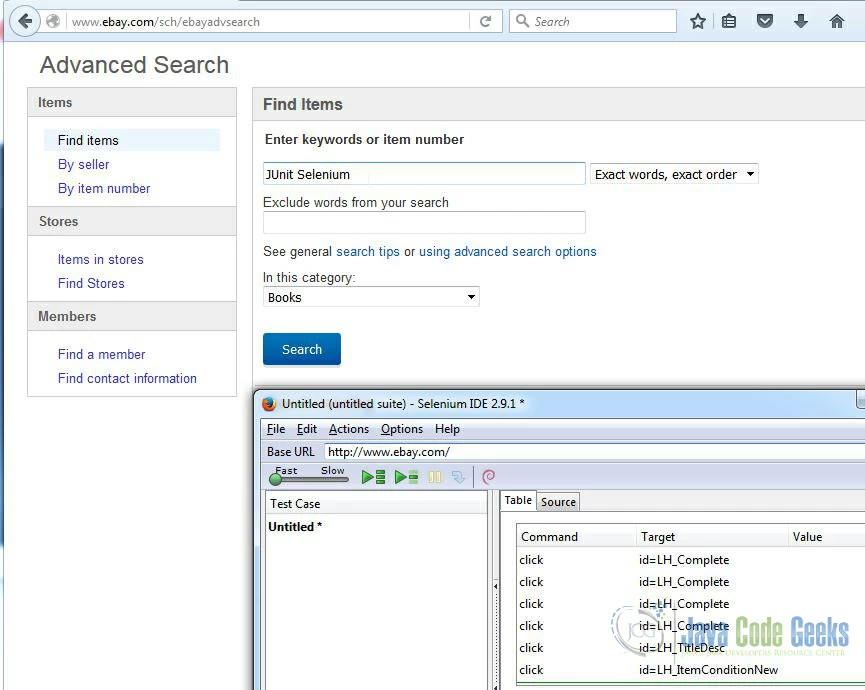Open the Actions menu in Selenium IDE
The width and height of the screenshot is (865, 690).
click(x=349, y=429)
